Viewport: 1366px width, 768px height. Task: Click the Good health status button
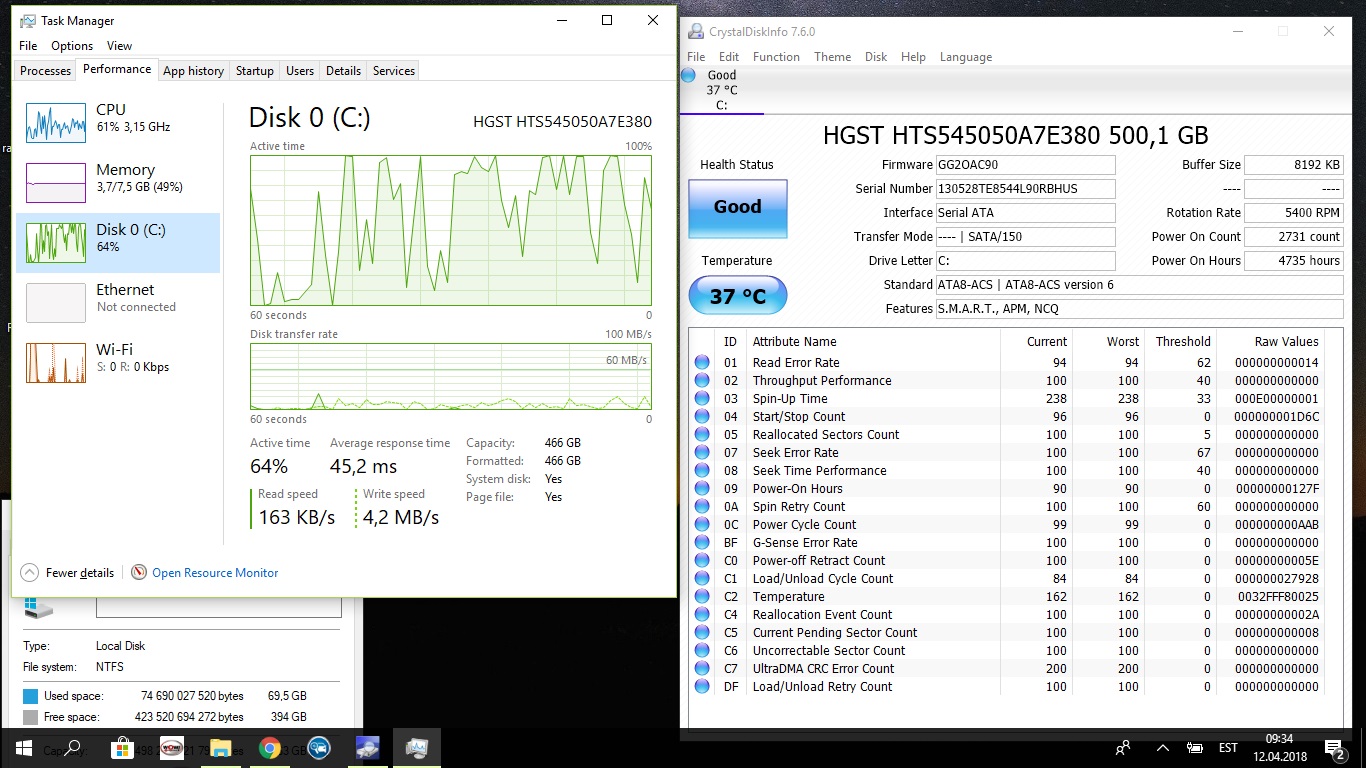pos(738,207)
